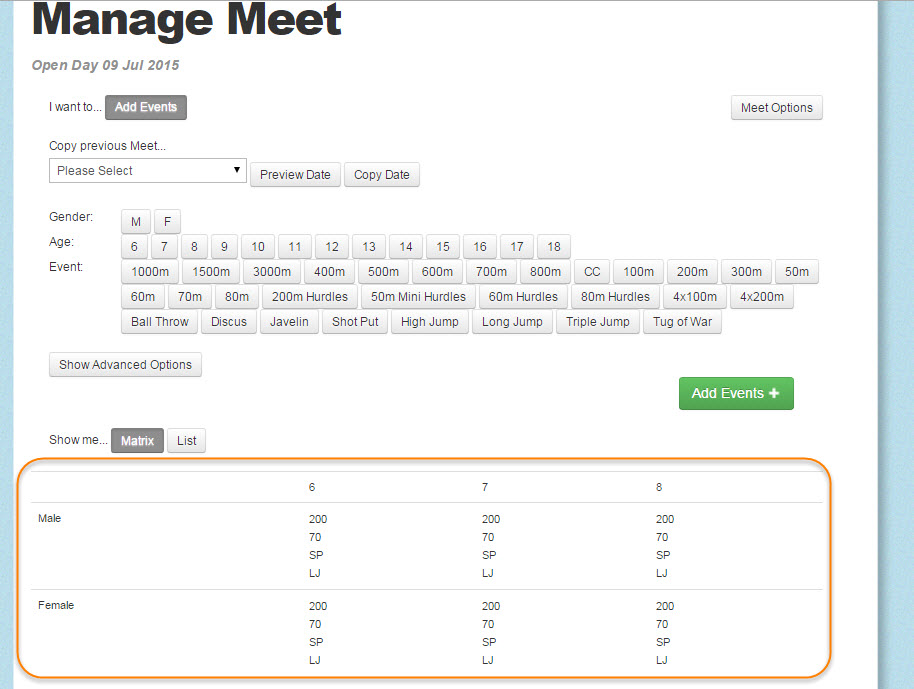Click green Add Events plus button
Viewport: 914px width, 689px height.
(x=736, y=393)
